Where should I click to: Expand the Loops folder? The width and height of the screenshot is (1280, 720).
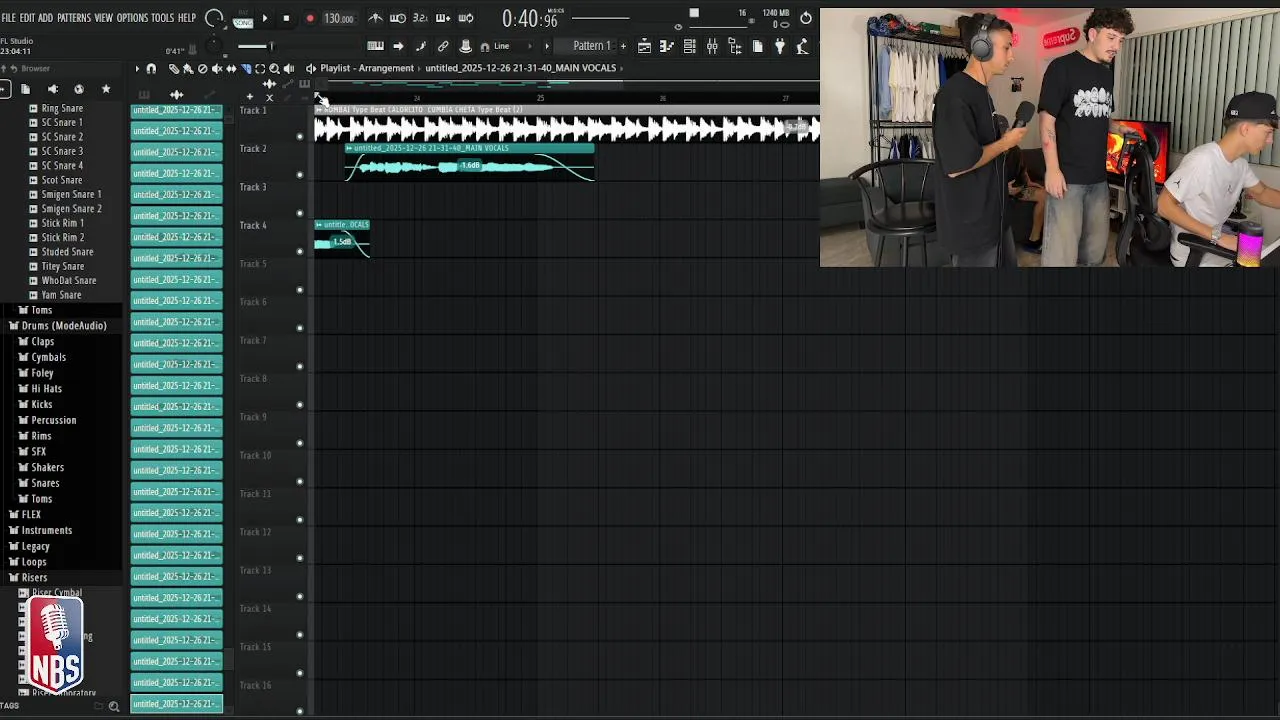click(x=28, y=562)
